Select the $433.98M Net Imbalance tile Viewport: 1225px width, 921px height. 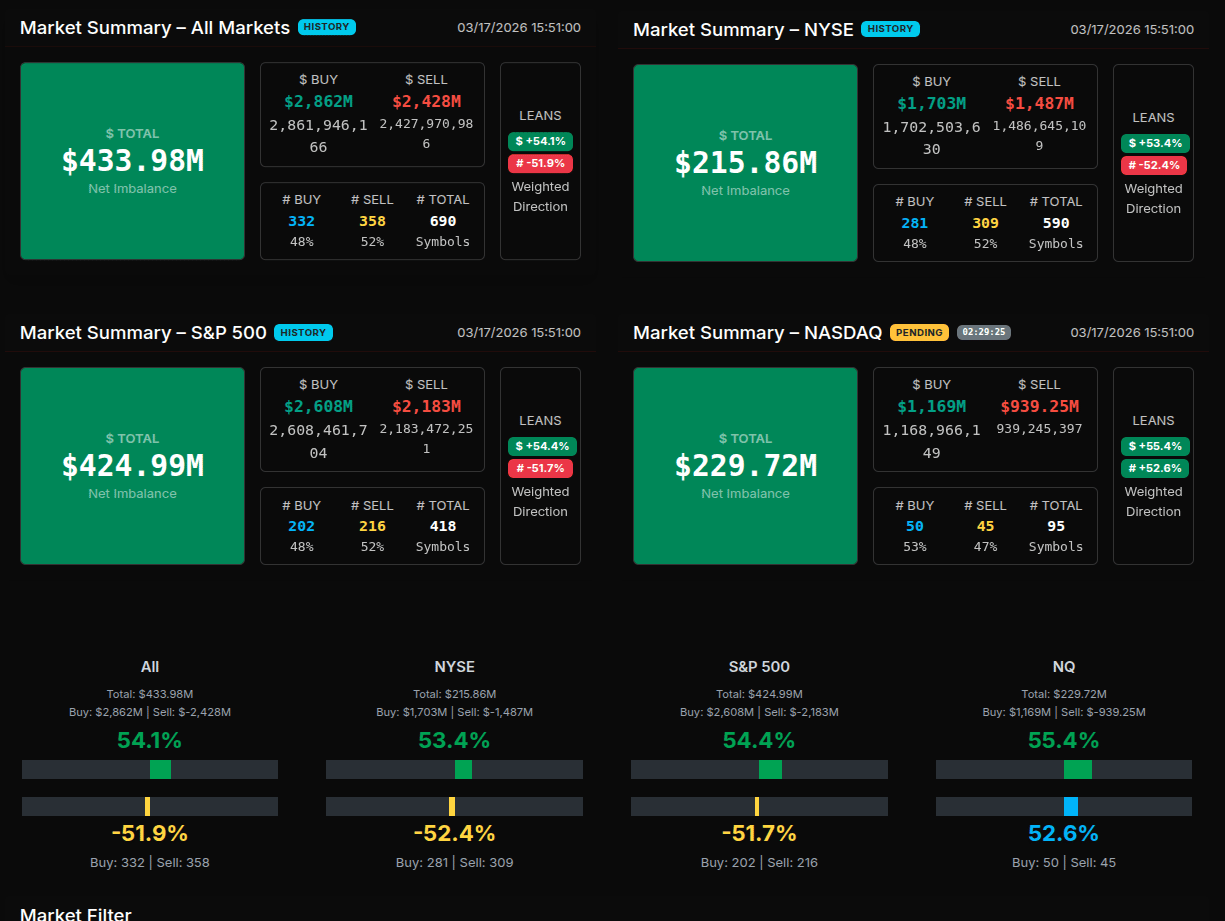132,161
